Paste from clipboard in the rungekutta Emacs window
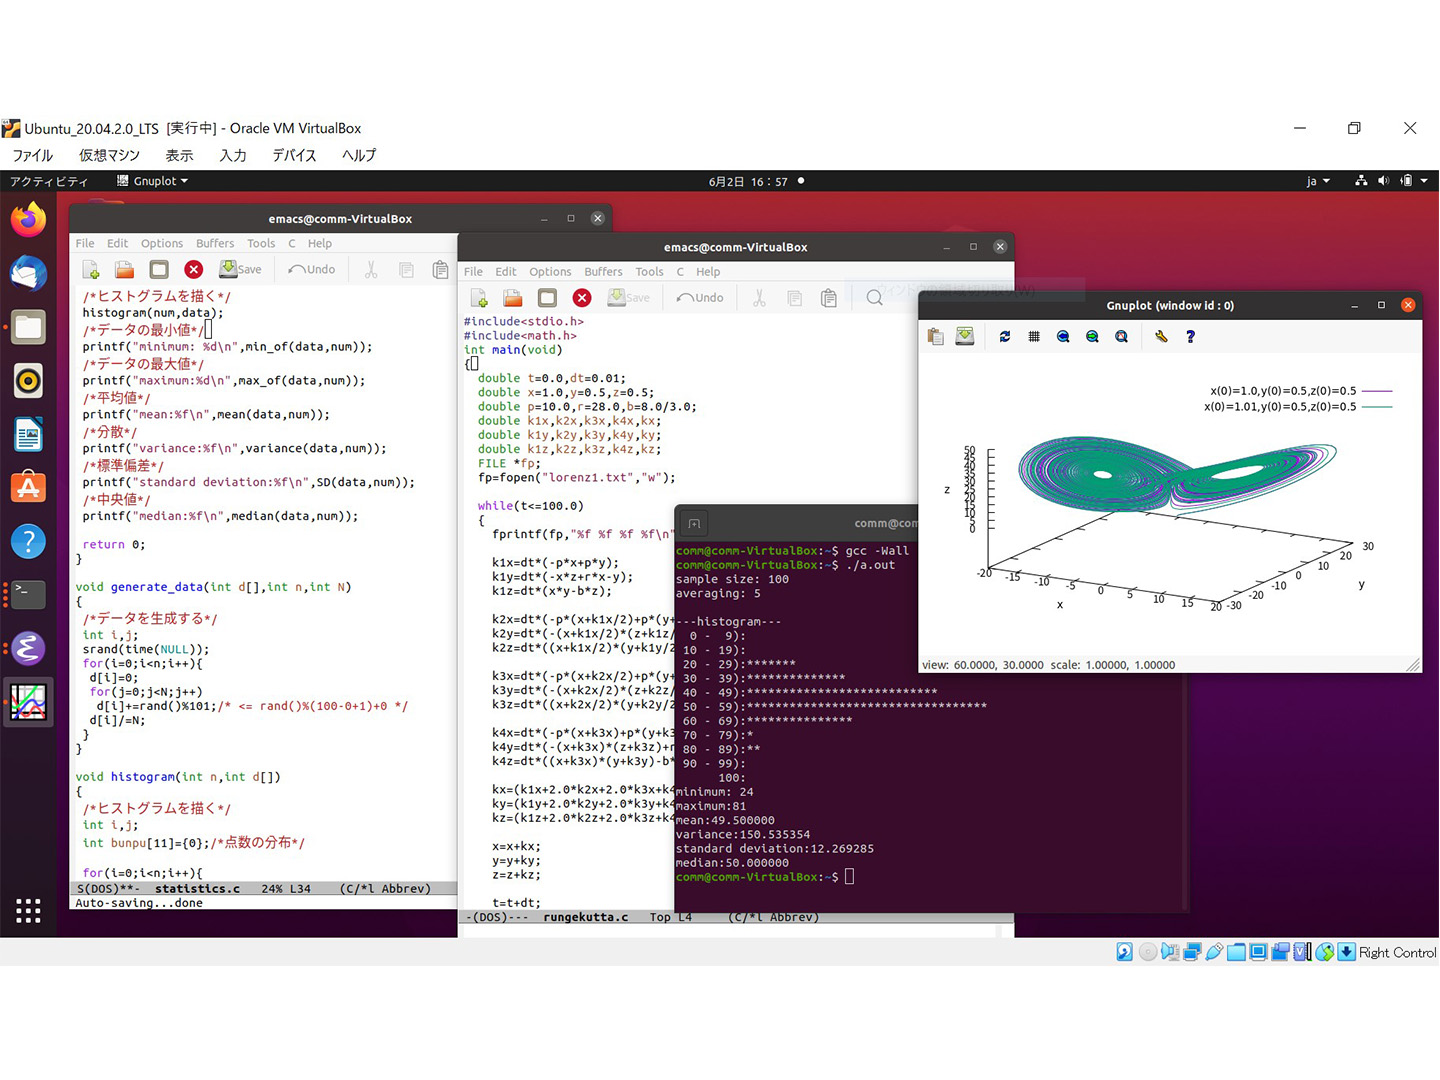The image size is (1440, 1080). point(828,297)
